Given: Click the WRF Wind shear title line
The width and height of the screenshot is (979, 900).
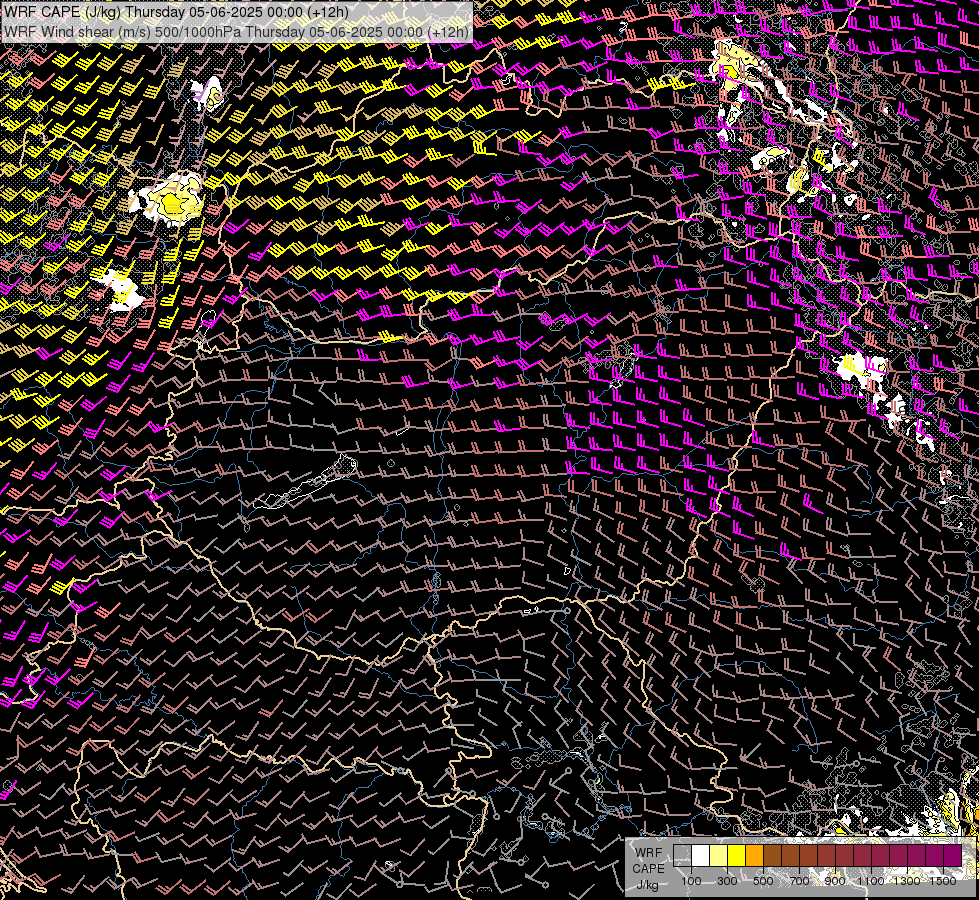Looking at the screenshot, I should click(236, 31).
